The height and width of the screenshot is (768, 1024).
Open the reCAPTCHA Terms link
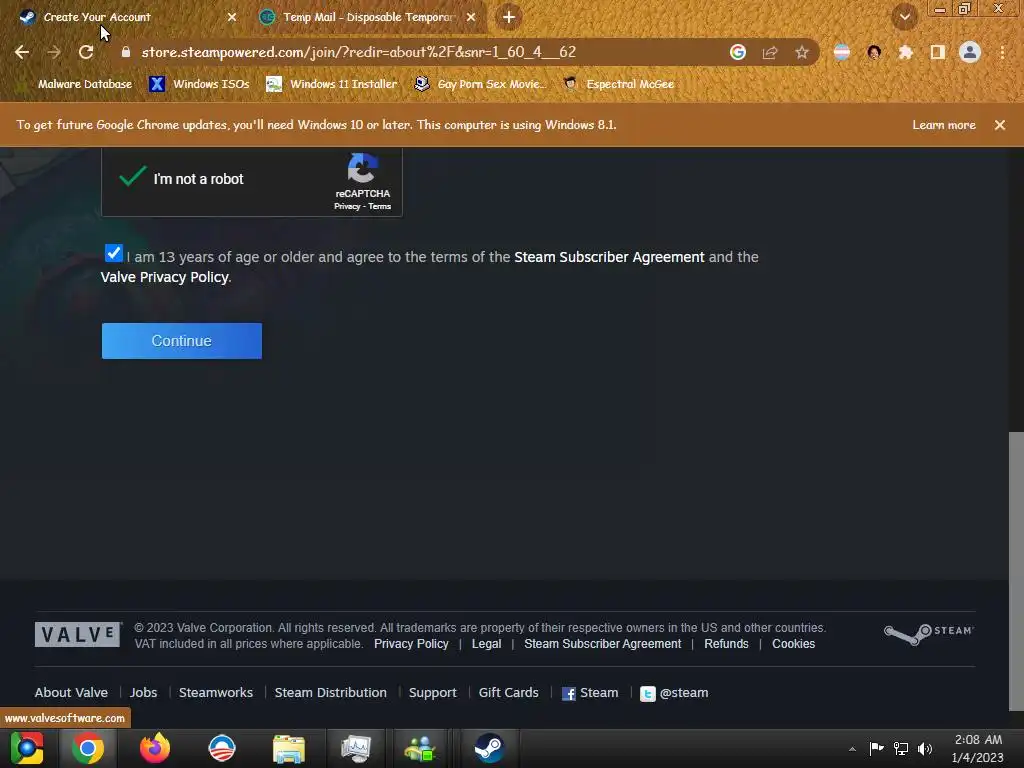pos(379,206)
